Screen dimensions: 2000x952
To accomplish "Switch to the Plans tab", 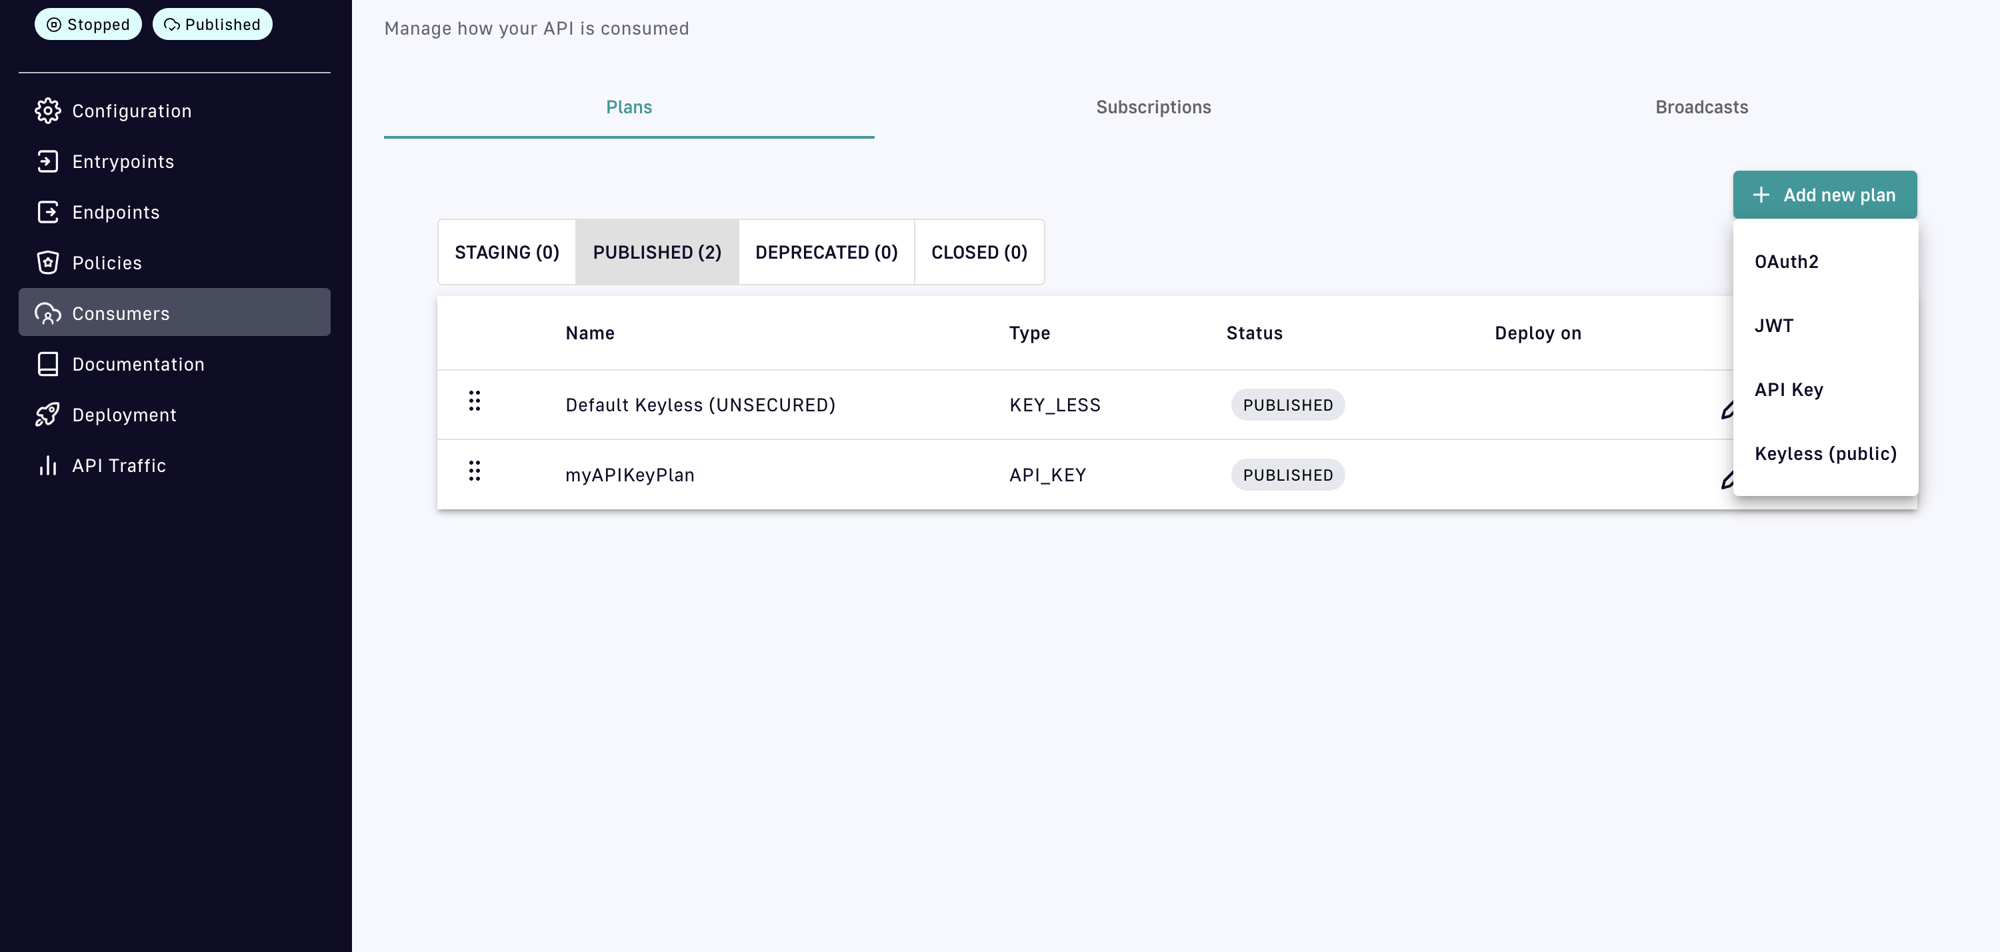I will coord(629,107).
